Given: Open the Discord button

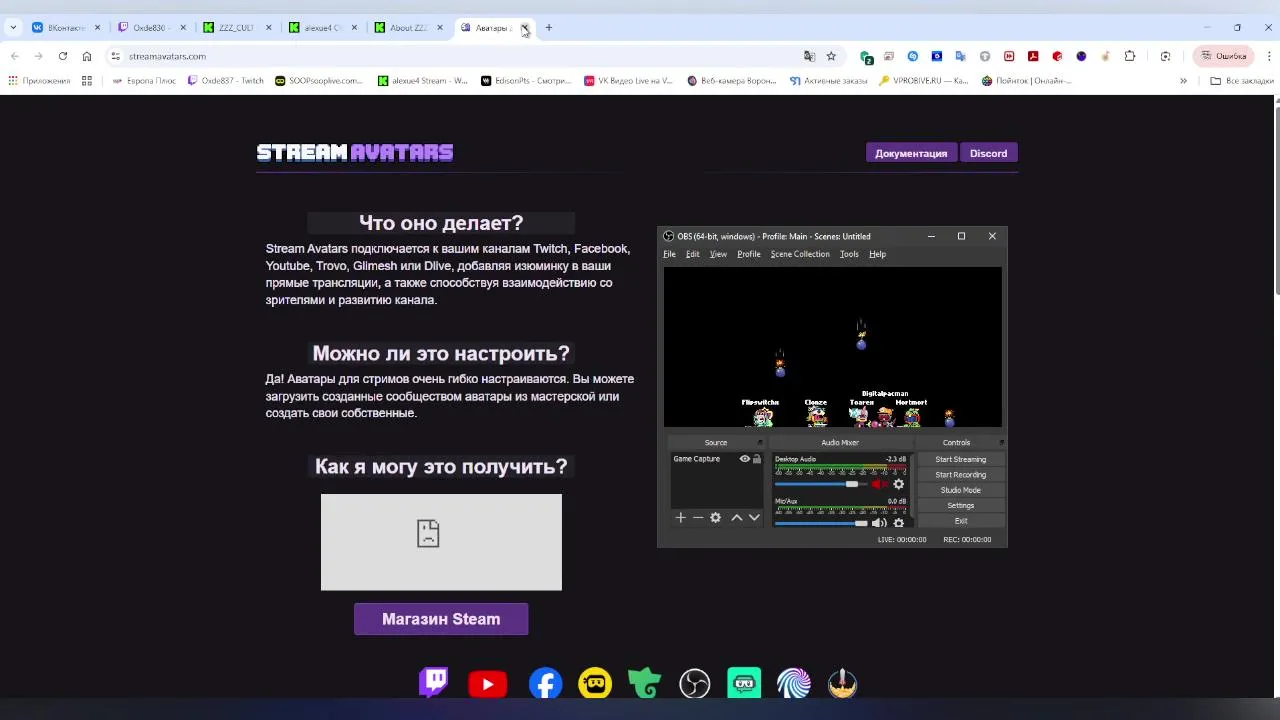Looking at the screenshot, I should click(988, 153).
